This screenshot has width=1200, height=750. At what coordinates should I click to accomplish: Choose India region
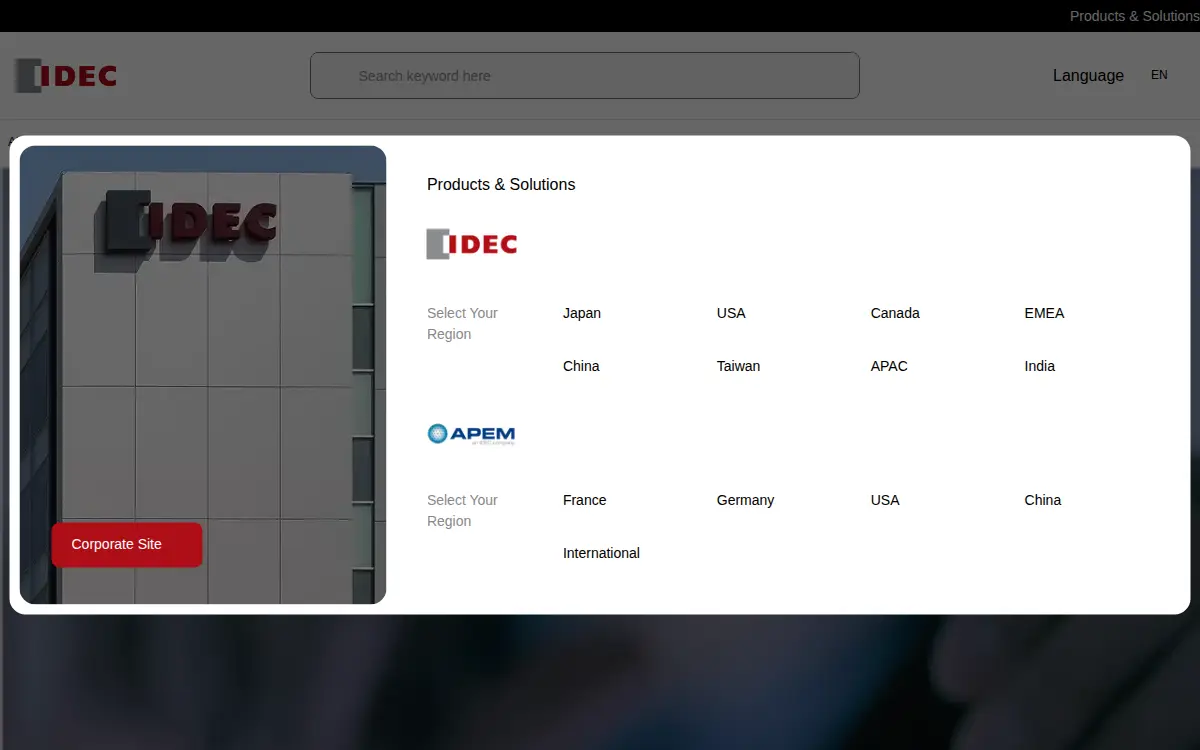(1039, 366)
